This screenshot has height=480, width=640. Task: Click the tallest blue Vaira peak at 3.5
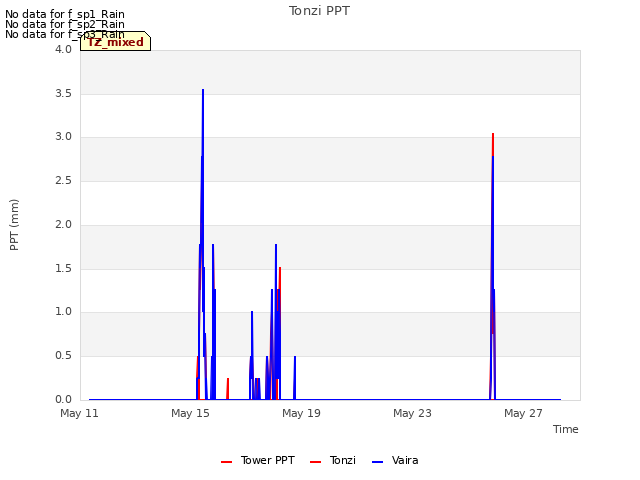[x=203, y=91]
